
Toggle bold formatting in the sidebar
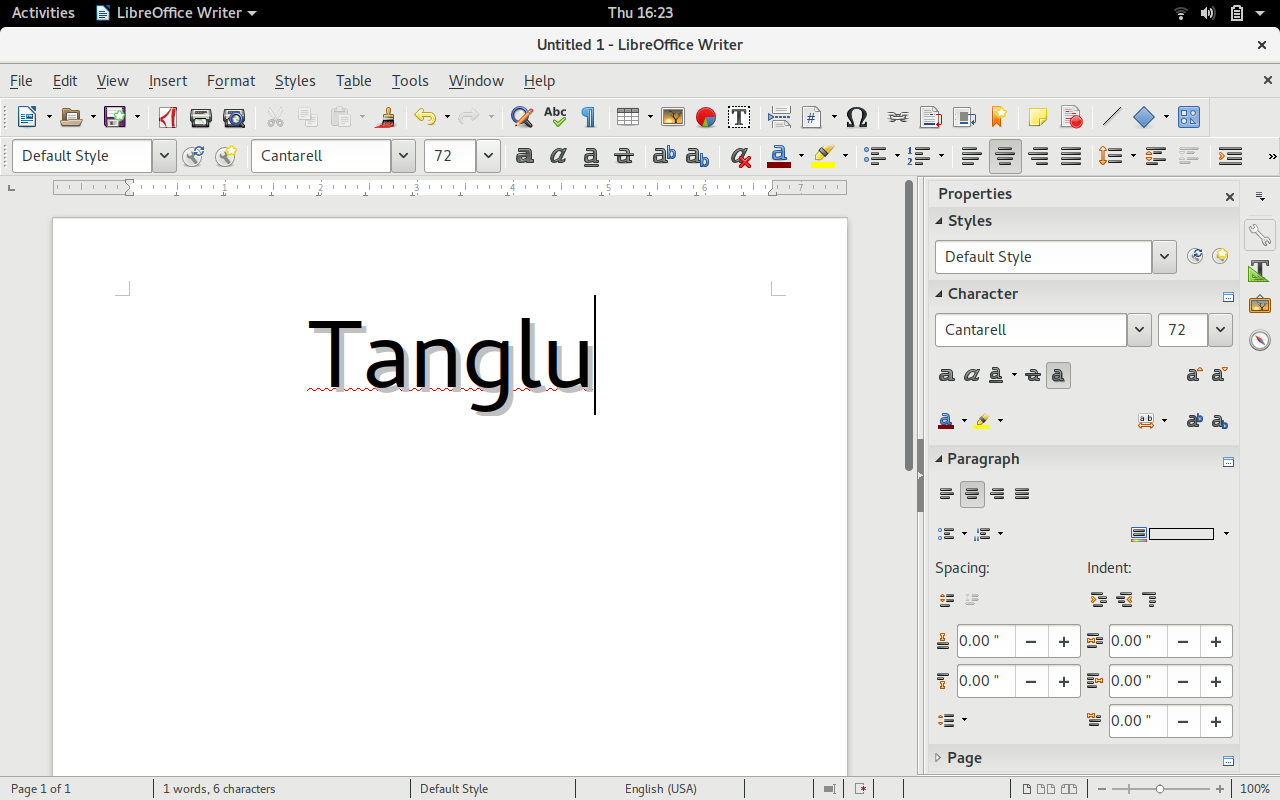tap(946, 374)
